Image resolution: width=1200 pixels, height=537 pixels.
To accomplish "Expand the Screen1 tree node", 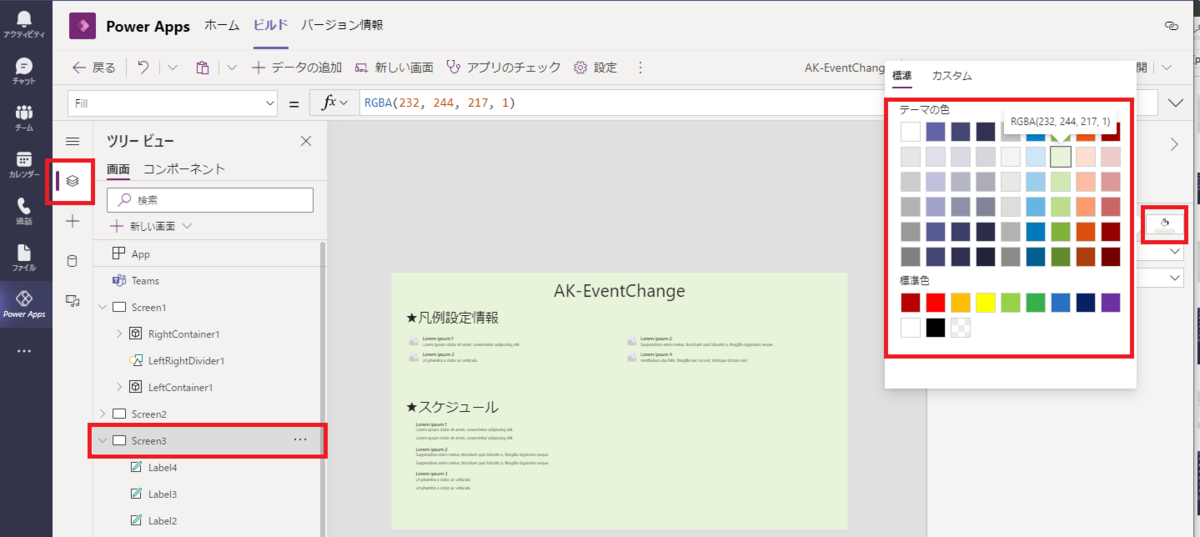I will point(102,307).
